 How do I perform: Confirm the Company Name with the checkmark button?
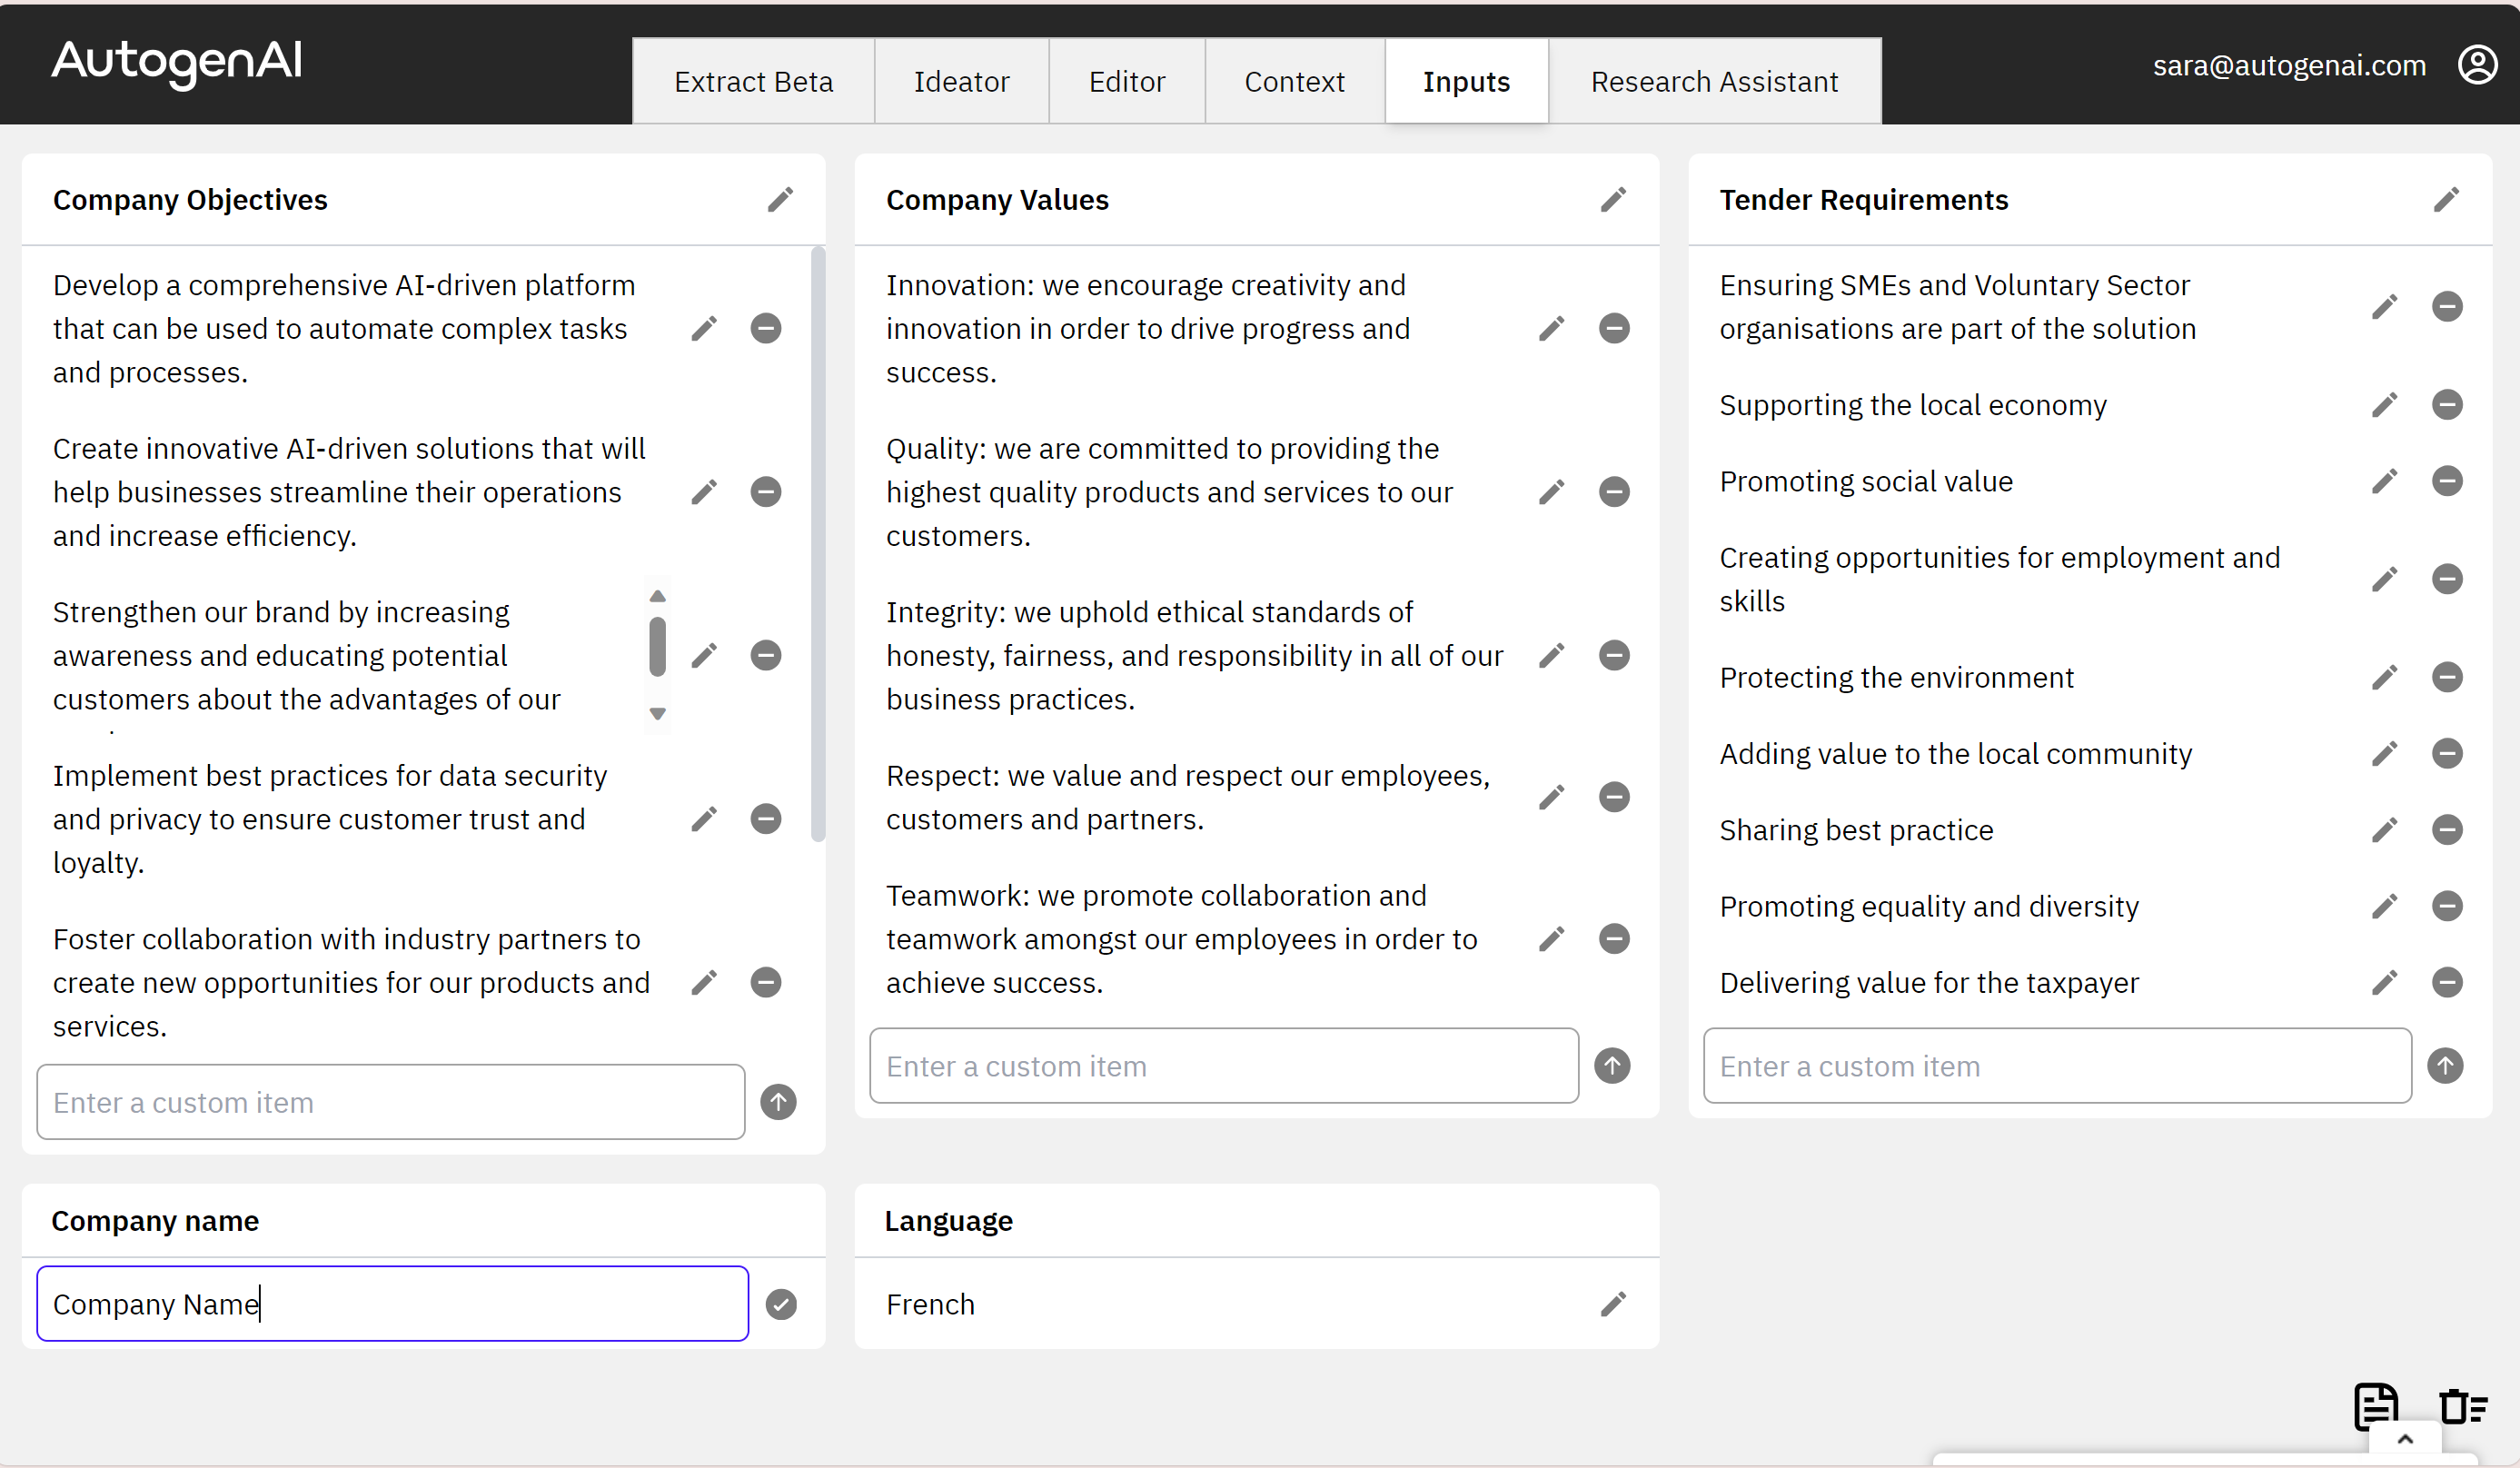pos(781,1304)
